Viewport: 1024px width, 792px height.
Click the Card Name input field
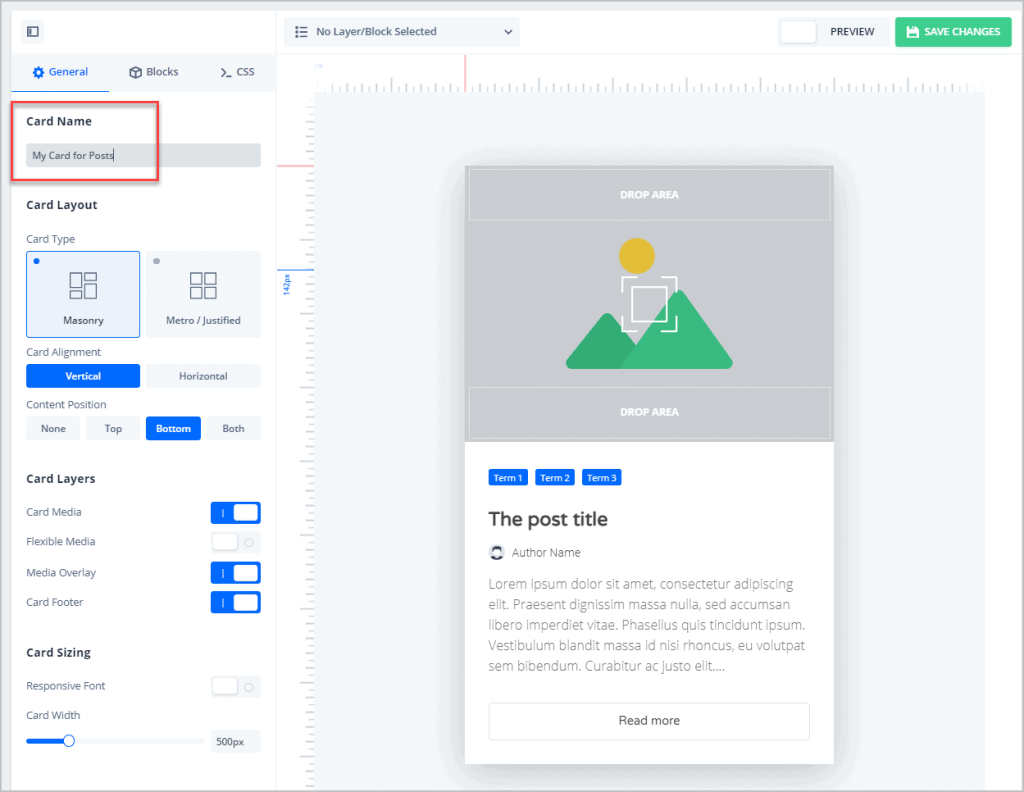tap(143, 155)
